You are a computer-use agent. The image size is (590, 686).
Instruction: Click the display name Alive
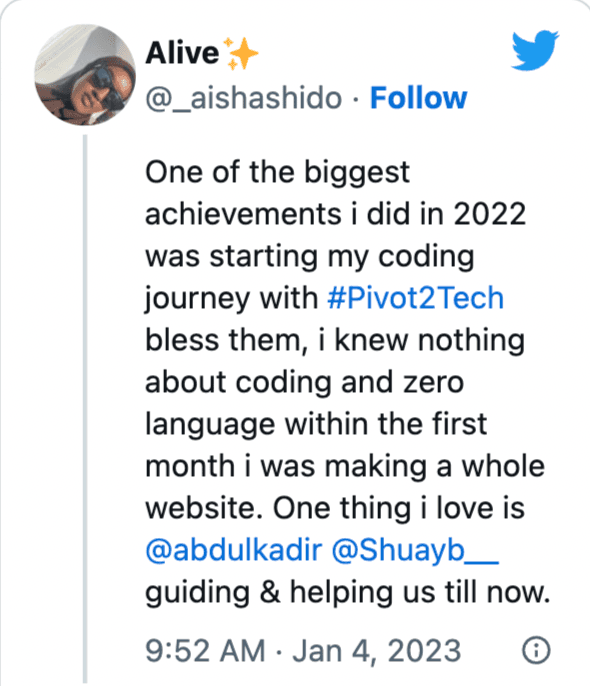click(182, 53)
